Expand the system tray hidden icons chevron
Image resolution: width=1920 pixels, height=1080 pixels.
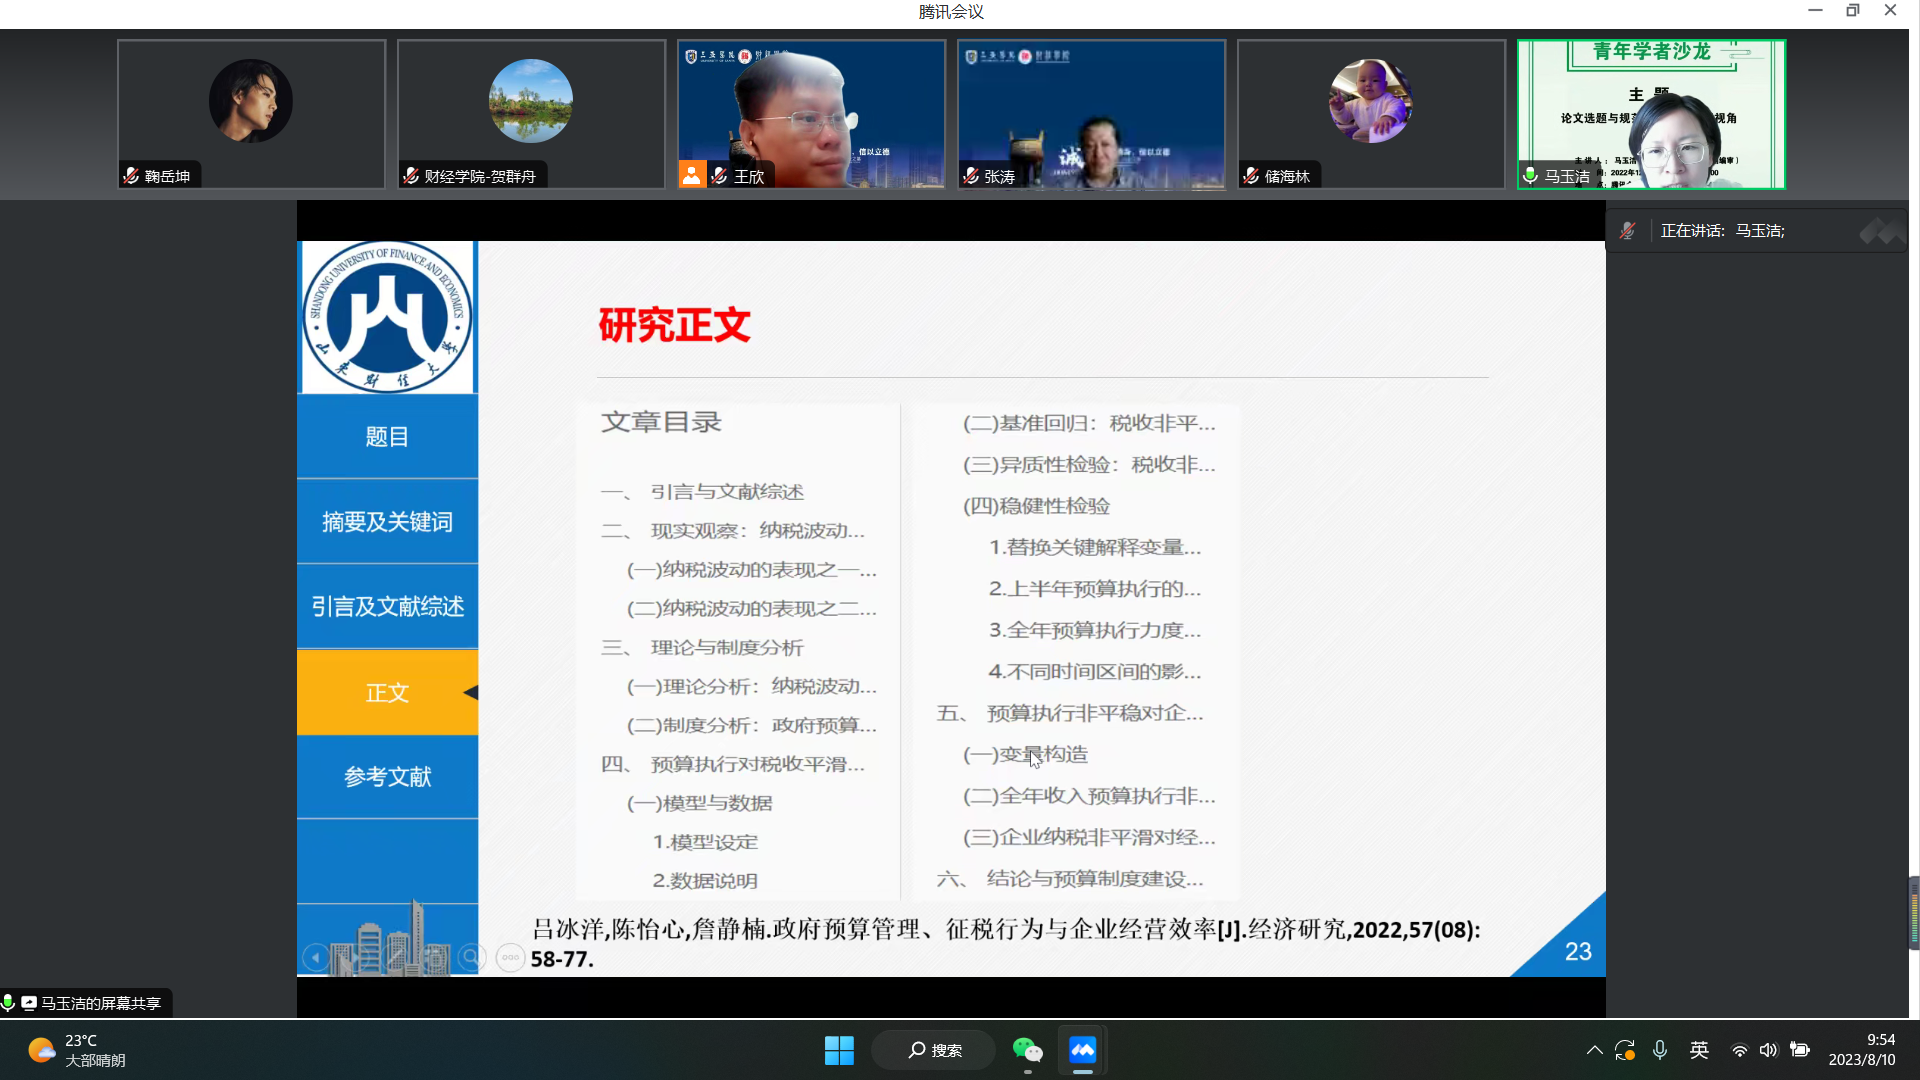pyautogui.click(x=1594, y=1050)
